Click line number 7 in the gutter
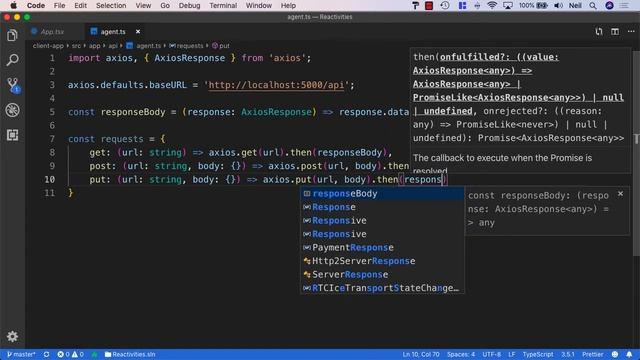Image resolution: width=640 pixels, height=360 pixels. tap(52, 139)
